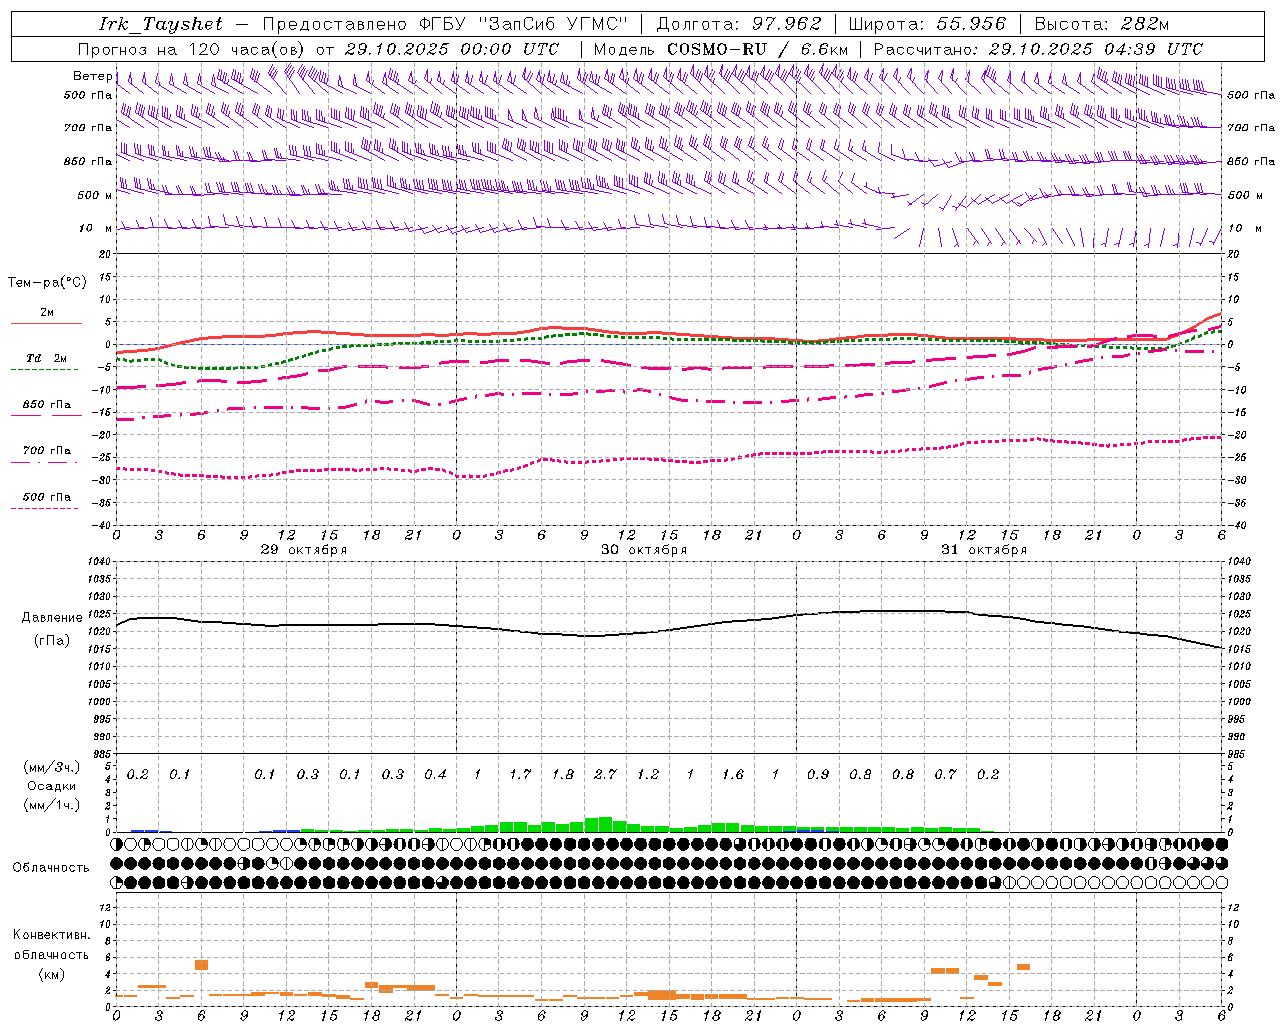The image size is (1280, 1024).
Task: Click the precipitation value 0.9
Action: [818, 775]
